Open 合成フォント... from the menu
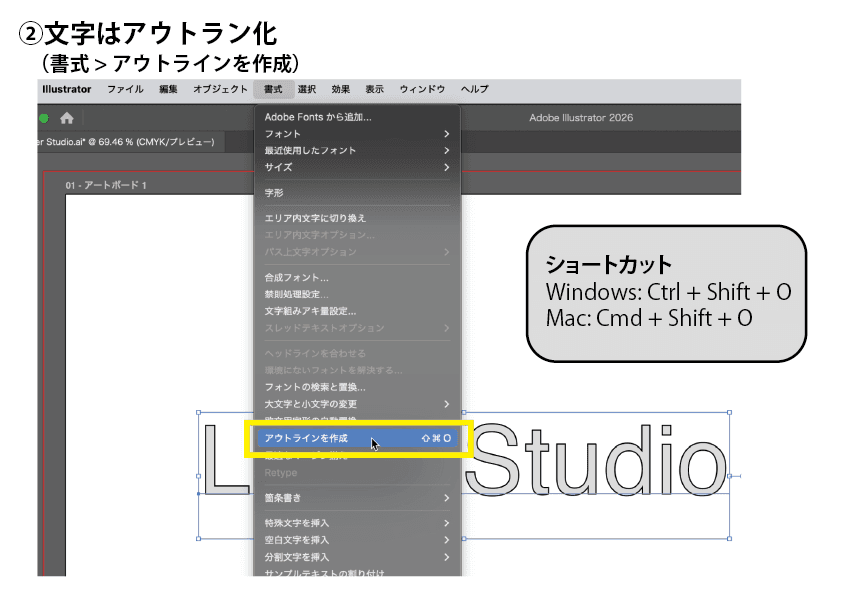 [357, 278]
